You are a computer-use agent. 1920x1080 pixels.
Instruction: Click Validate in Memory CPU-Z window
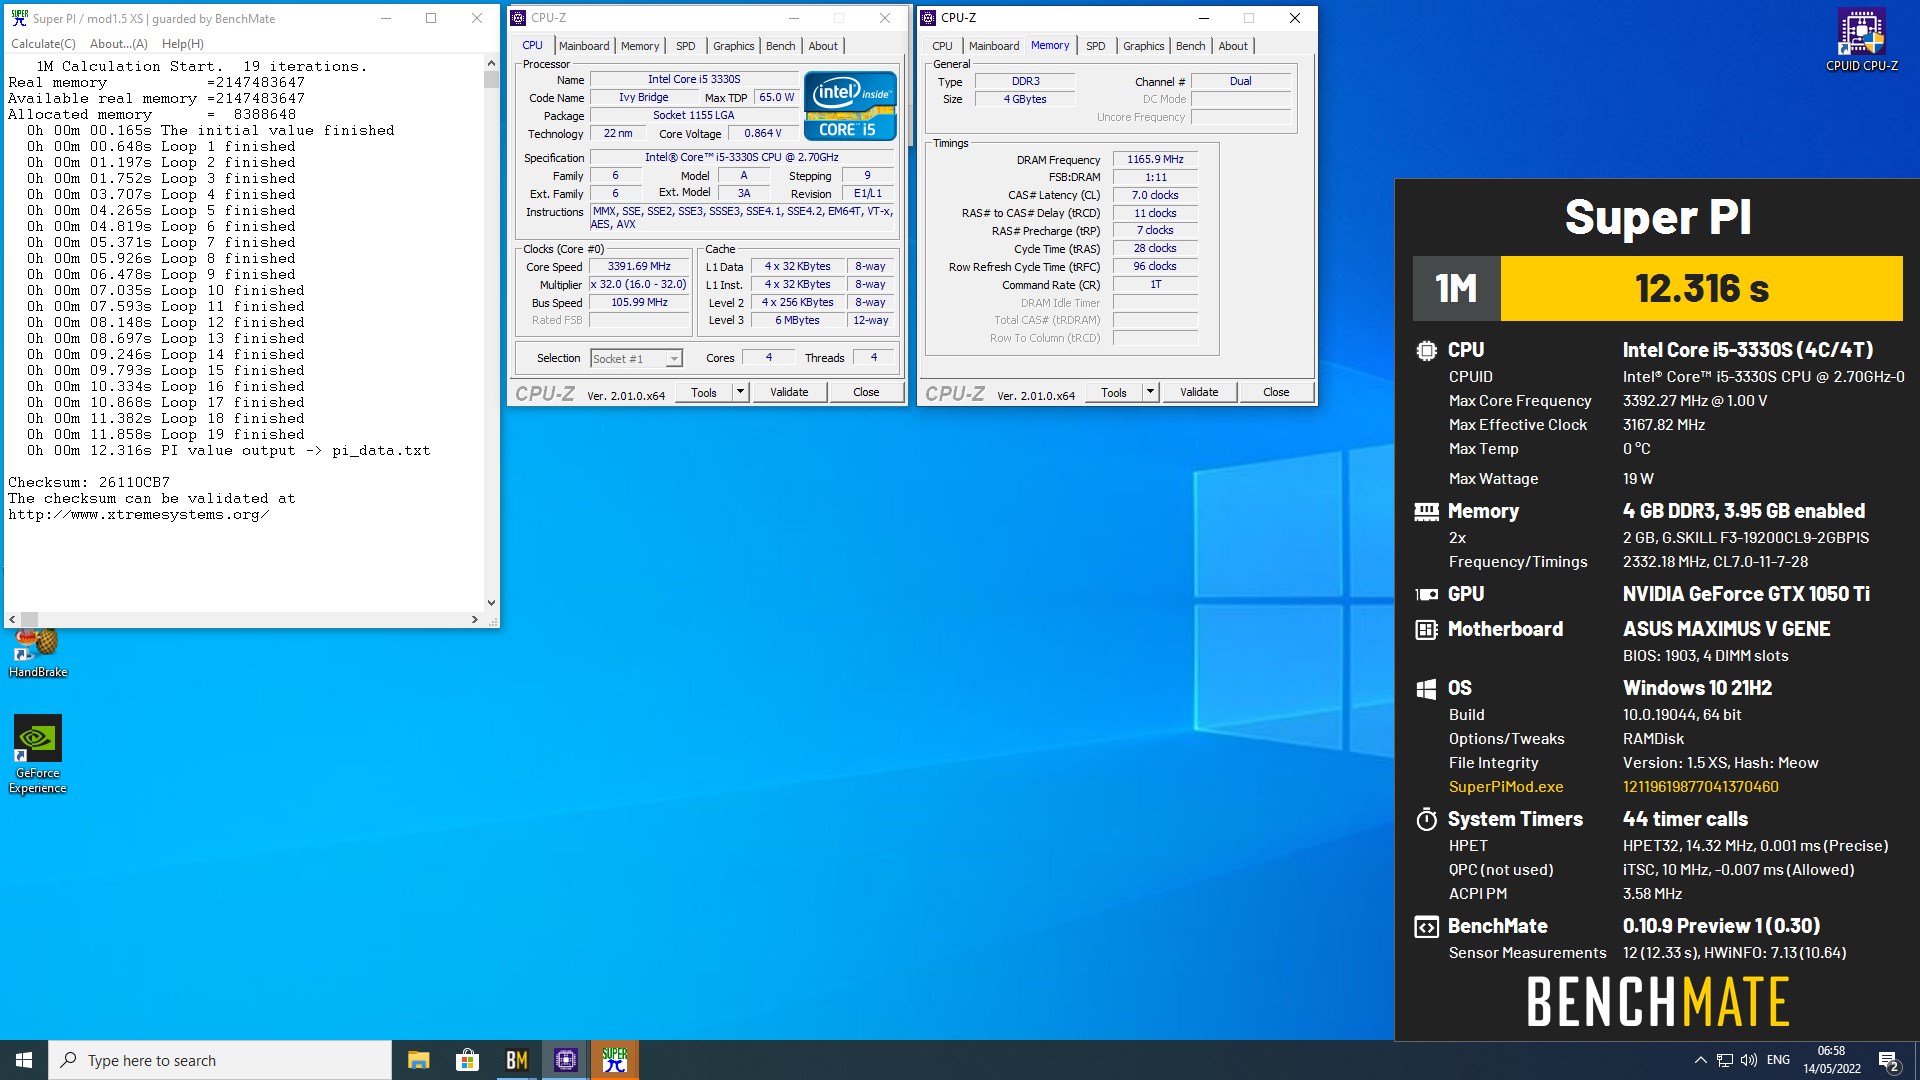(x=1199, y=392)
